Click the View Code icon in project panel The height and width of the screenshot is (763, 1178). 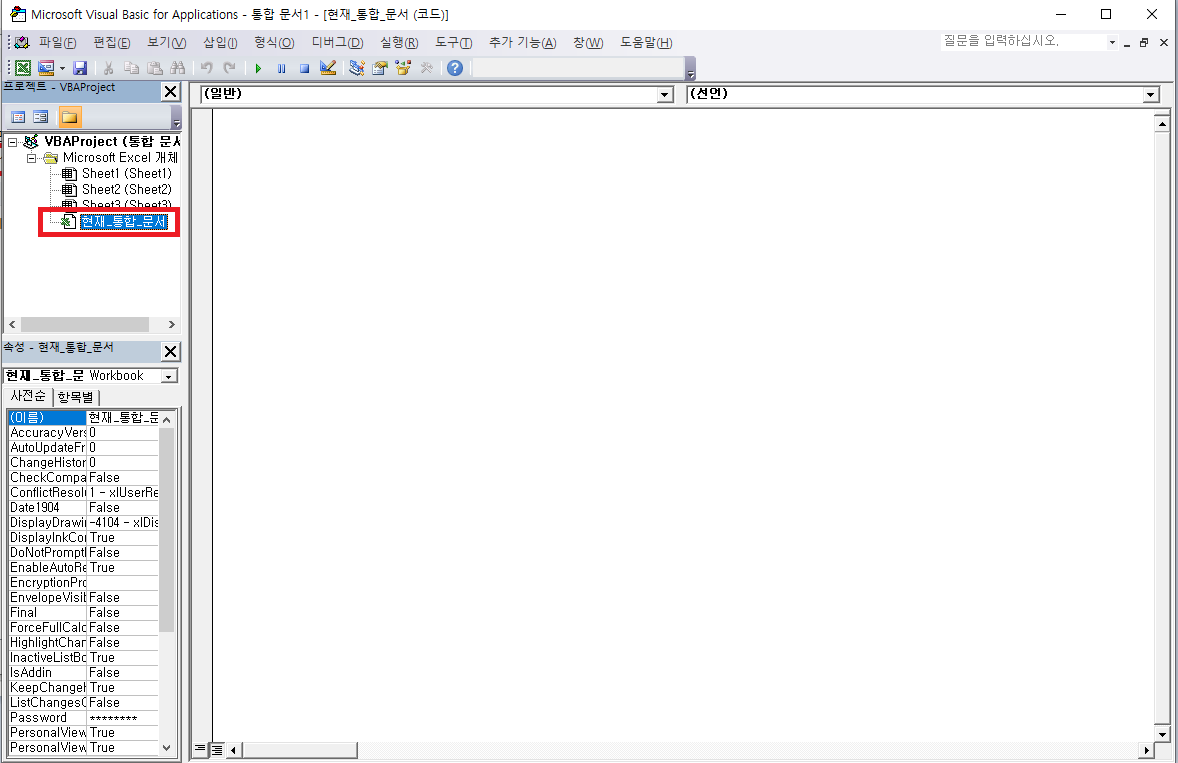click(18, 117)
